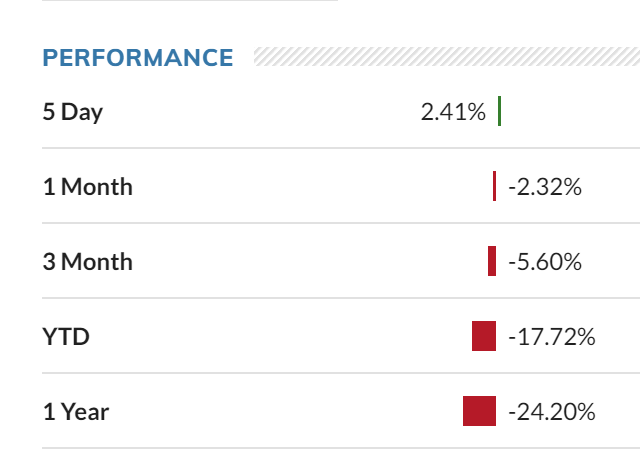Screen dimensions: 640x464
Task: Click the green 5 Day performance bar
Action: (499, 111)
